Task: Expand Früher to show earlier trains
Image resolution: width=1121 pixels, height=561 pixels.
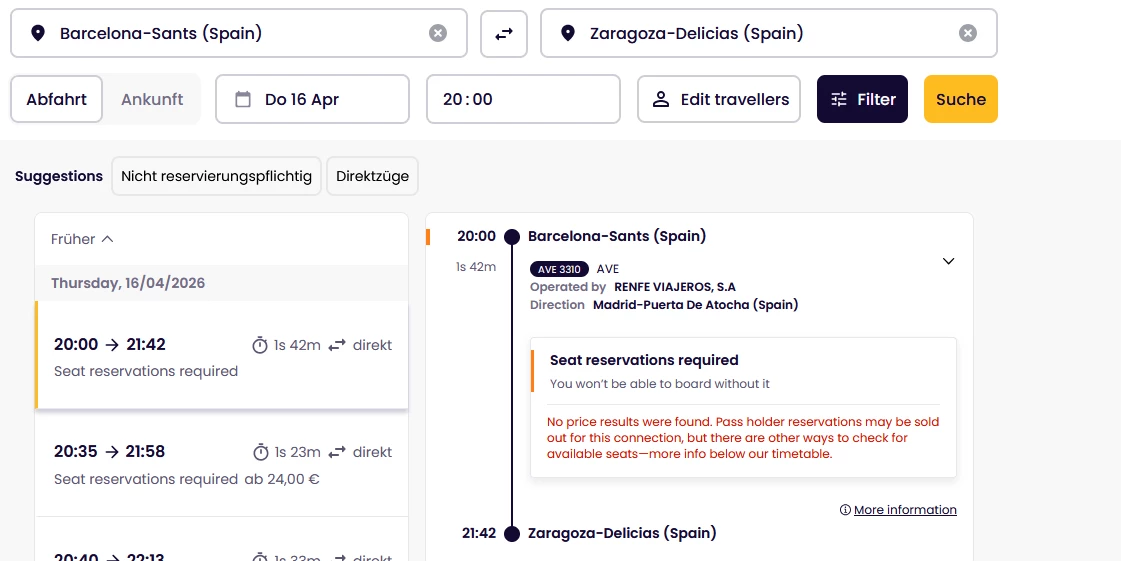Action: pyautogui.click(x=82, y=239)
